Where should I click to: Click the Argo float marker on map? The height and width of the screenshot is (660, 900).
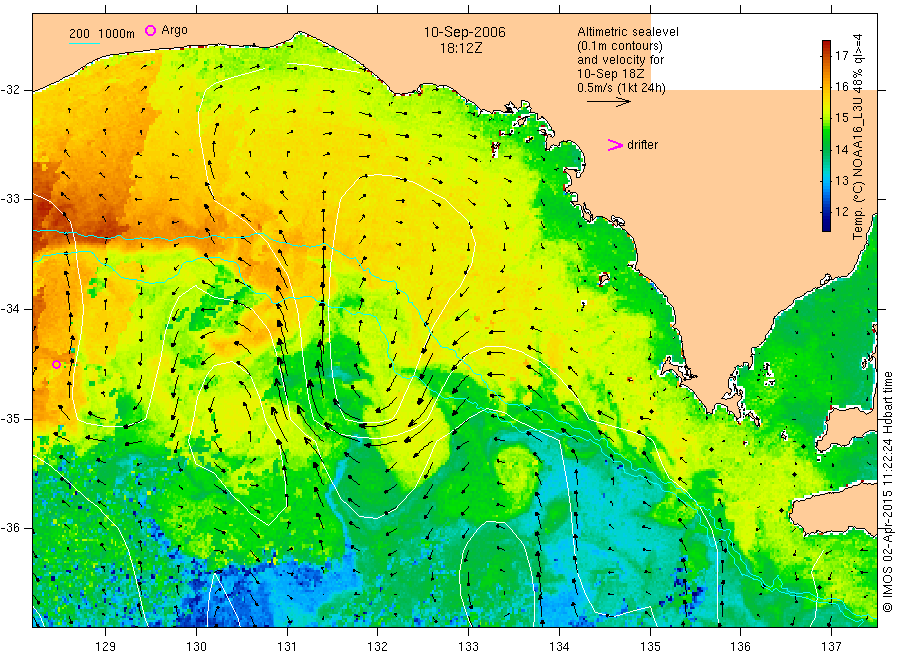56,364
